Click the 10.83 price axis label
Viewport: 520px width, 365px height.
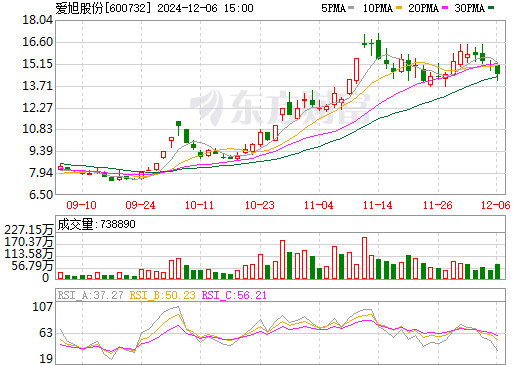[x=37, y=129]
